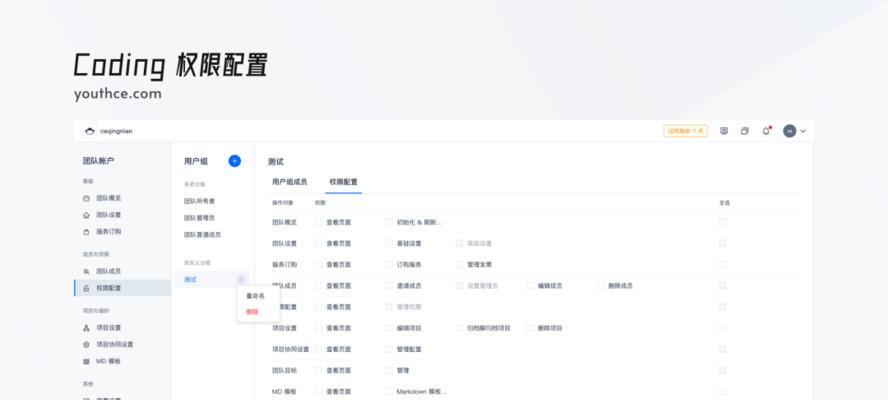Click the user avatar in top bar

point(789,131)
